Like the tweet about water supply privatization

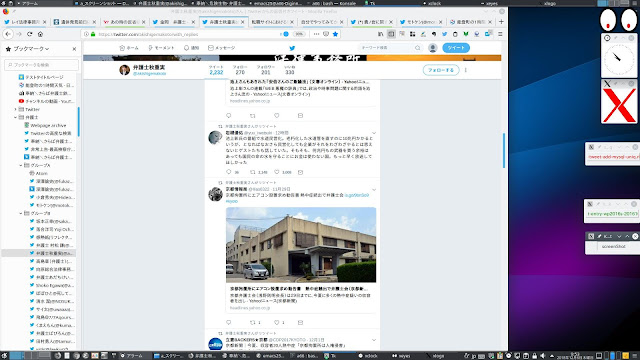[276, 172]
